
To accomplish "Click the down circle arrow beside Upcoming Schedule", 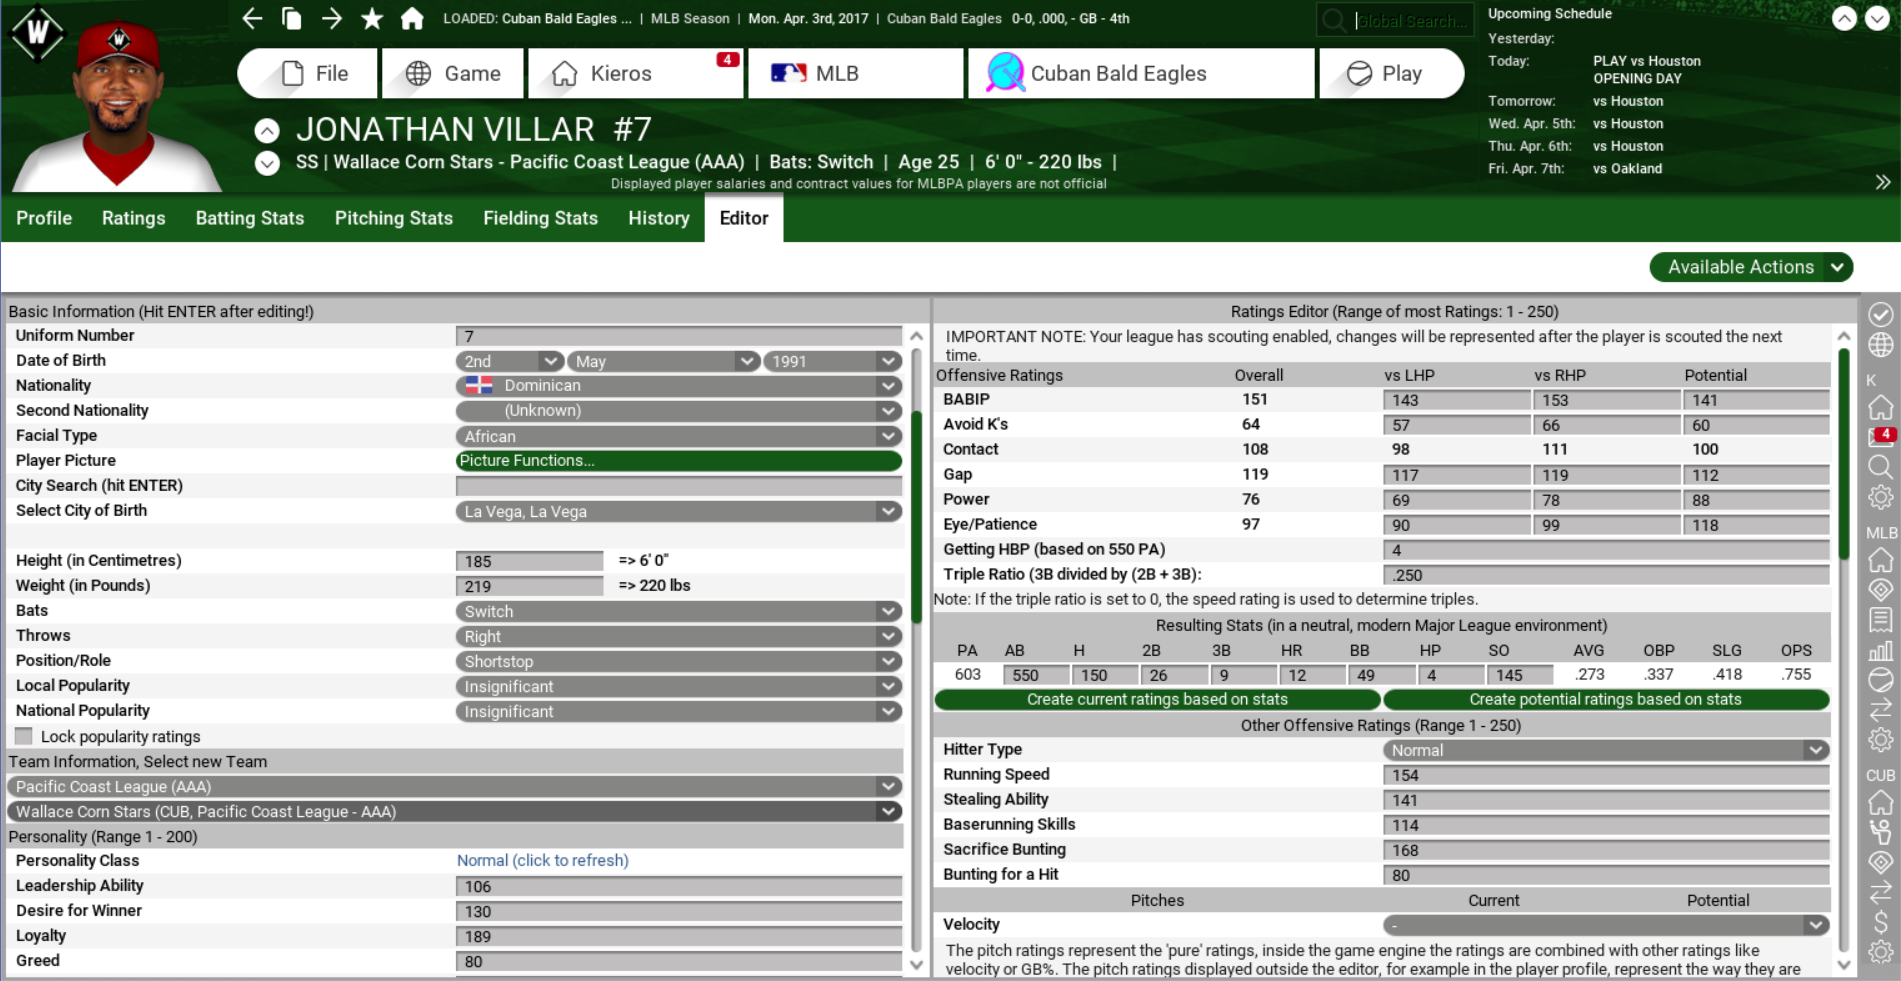I will [1877, 18].
